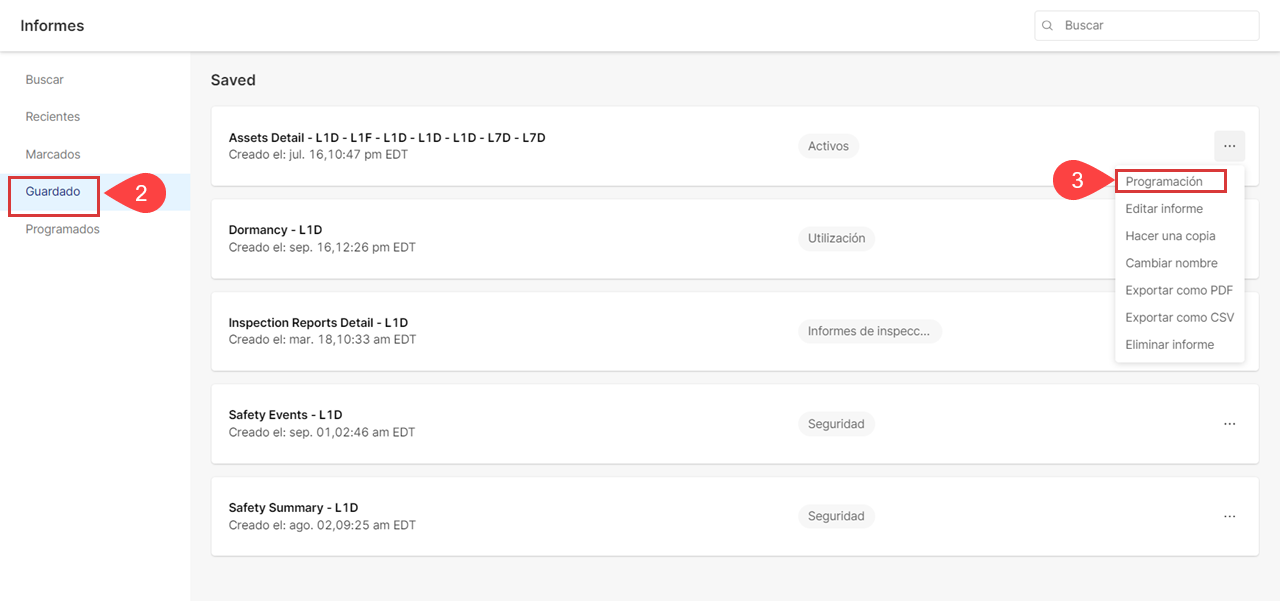Select Exportar como CSV option
The width and height of the screenshot is (1280, 601).
pyautogui.click(x=1179, y=317)
